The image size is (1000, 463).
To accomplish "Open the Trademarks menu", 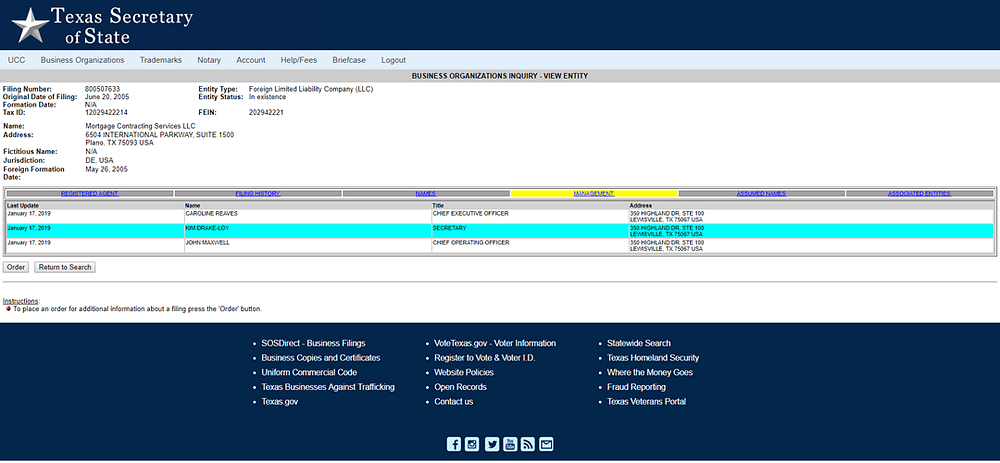I will [x=161, y=60].
